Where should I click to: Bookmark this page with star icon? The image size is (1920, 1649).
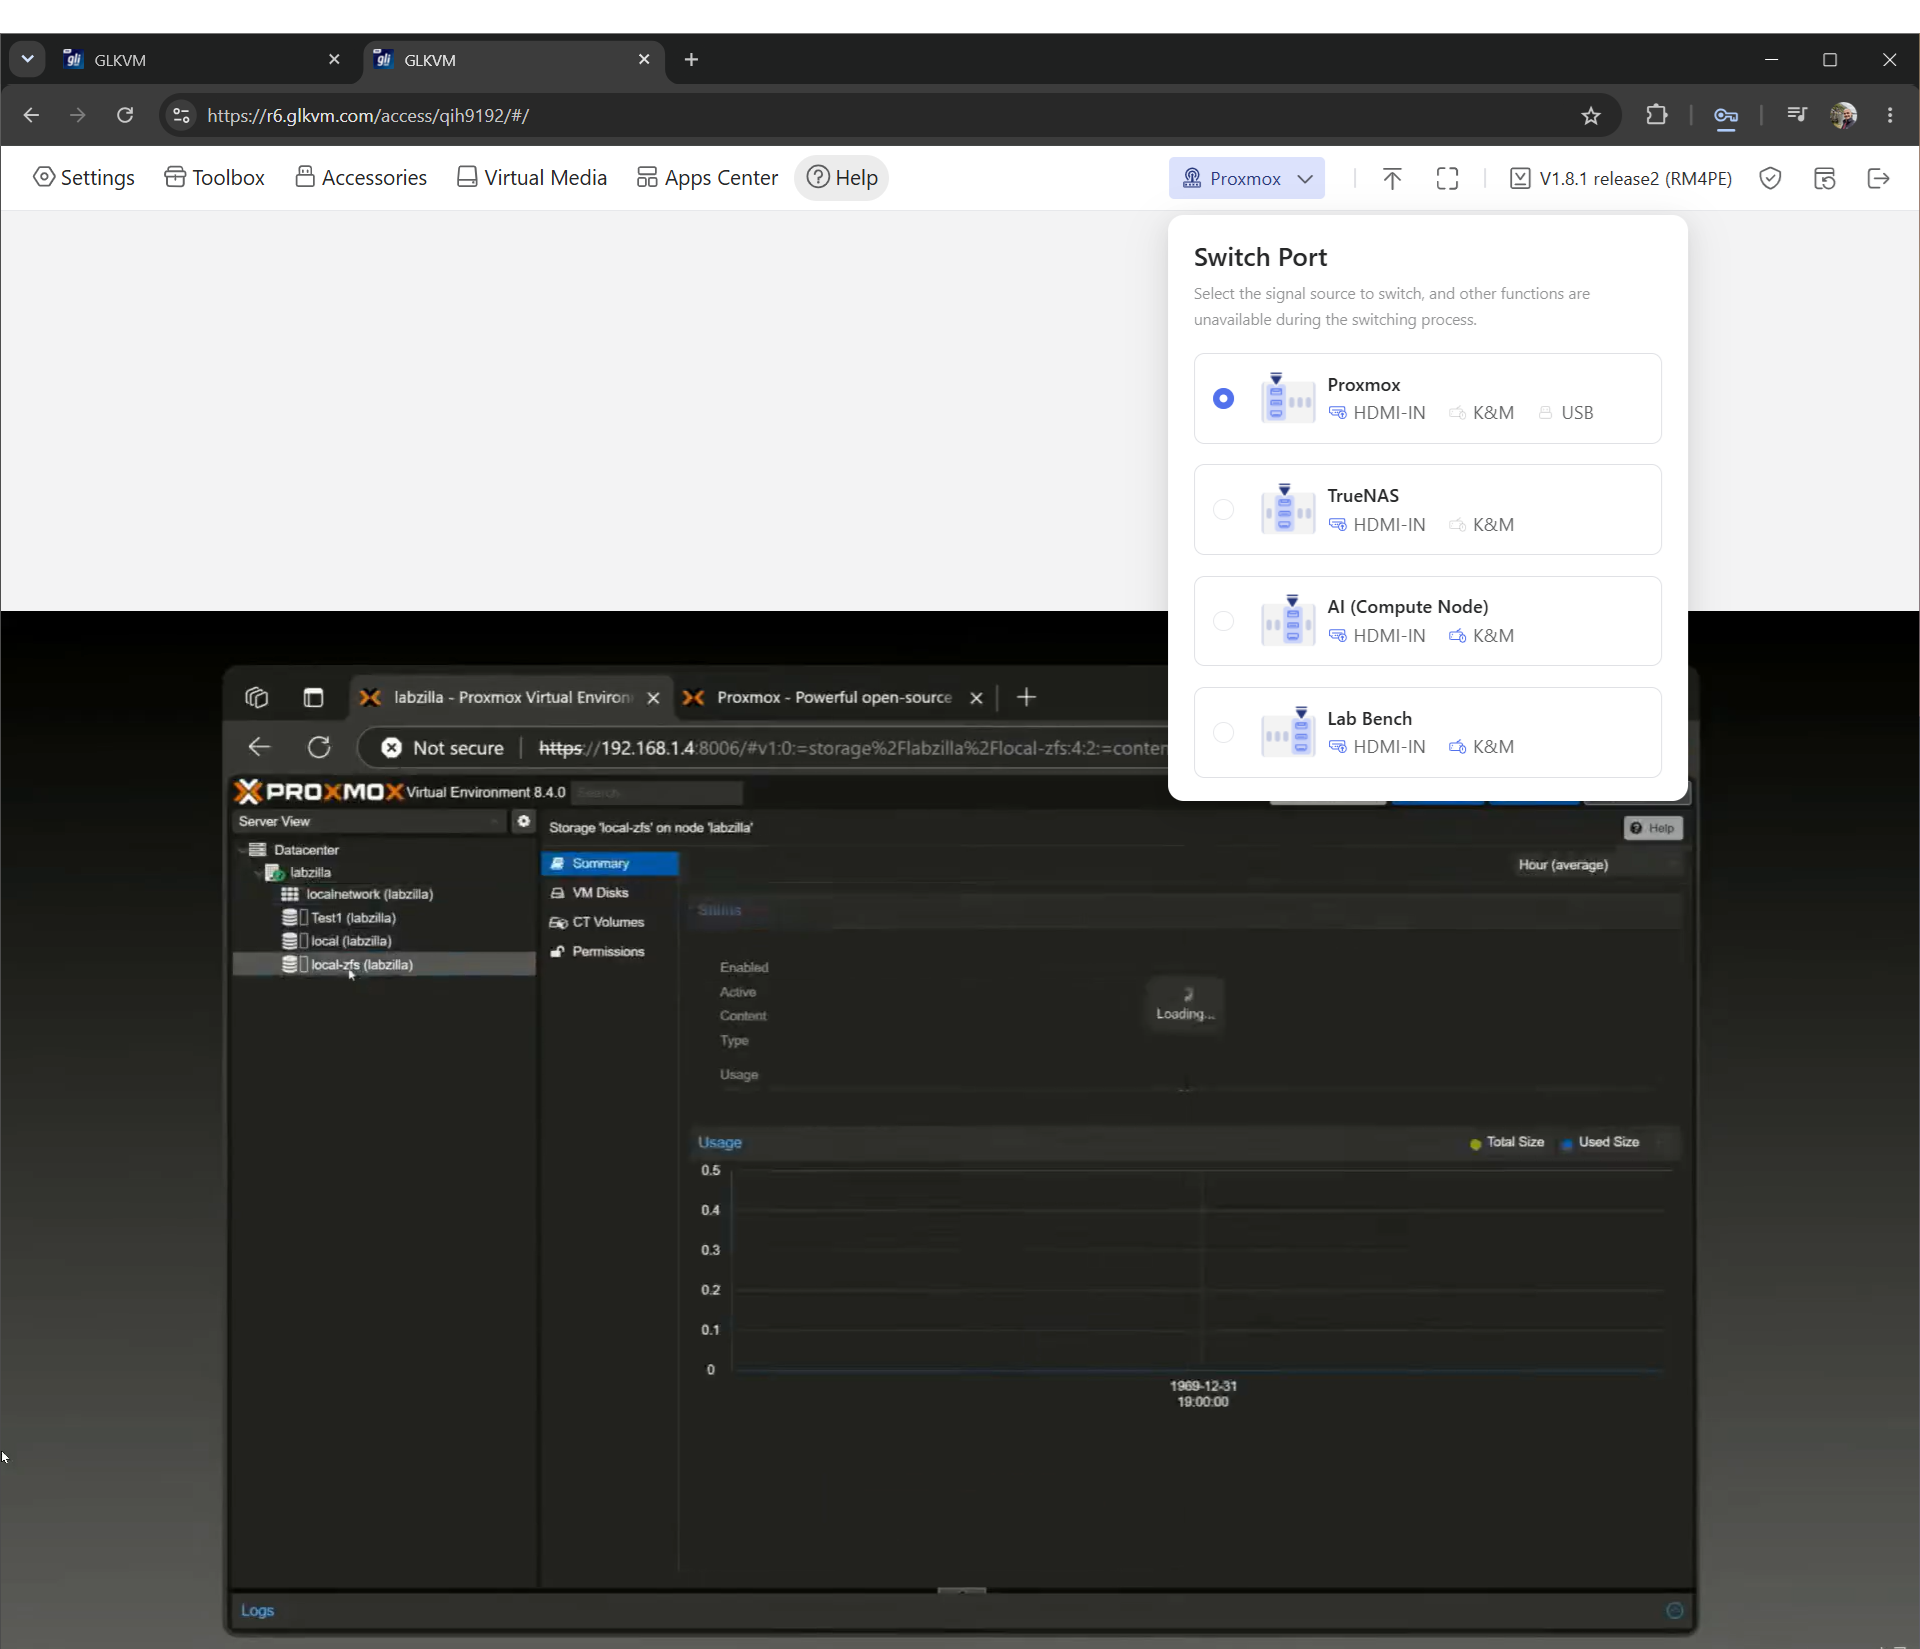coord(1591,115)
